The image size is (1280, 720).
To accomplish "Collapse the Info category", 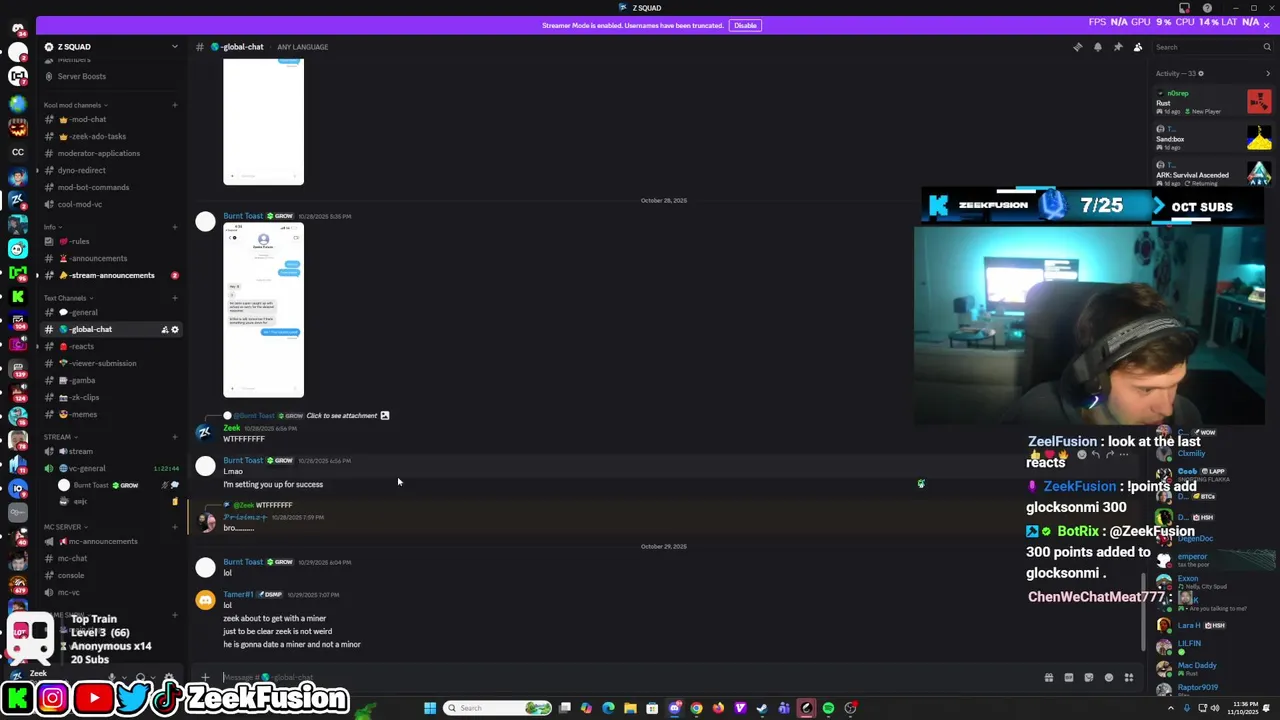I will tap(52, 227).
